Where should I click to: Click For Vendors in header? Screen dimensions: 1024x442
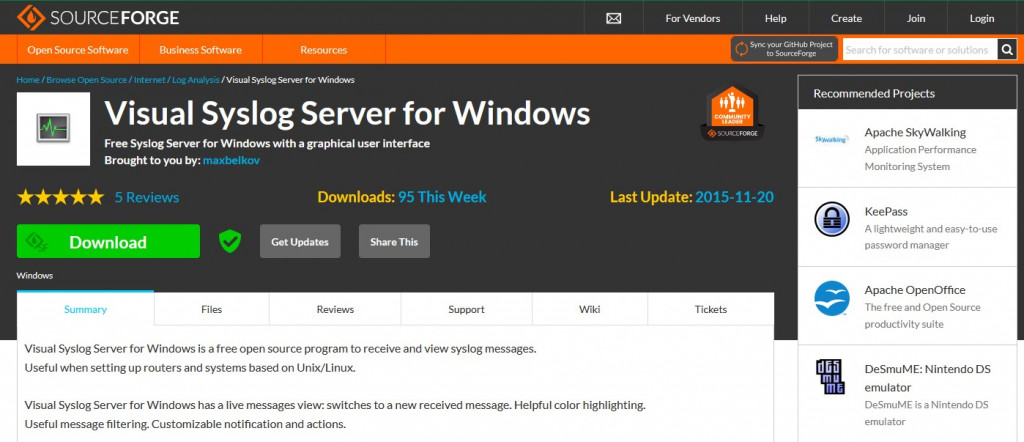[693, 18]
